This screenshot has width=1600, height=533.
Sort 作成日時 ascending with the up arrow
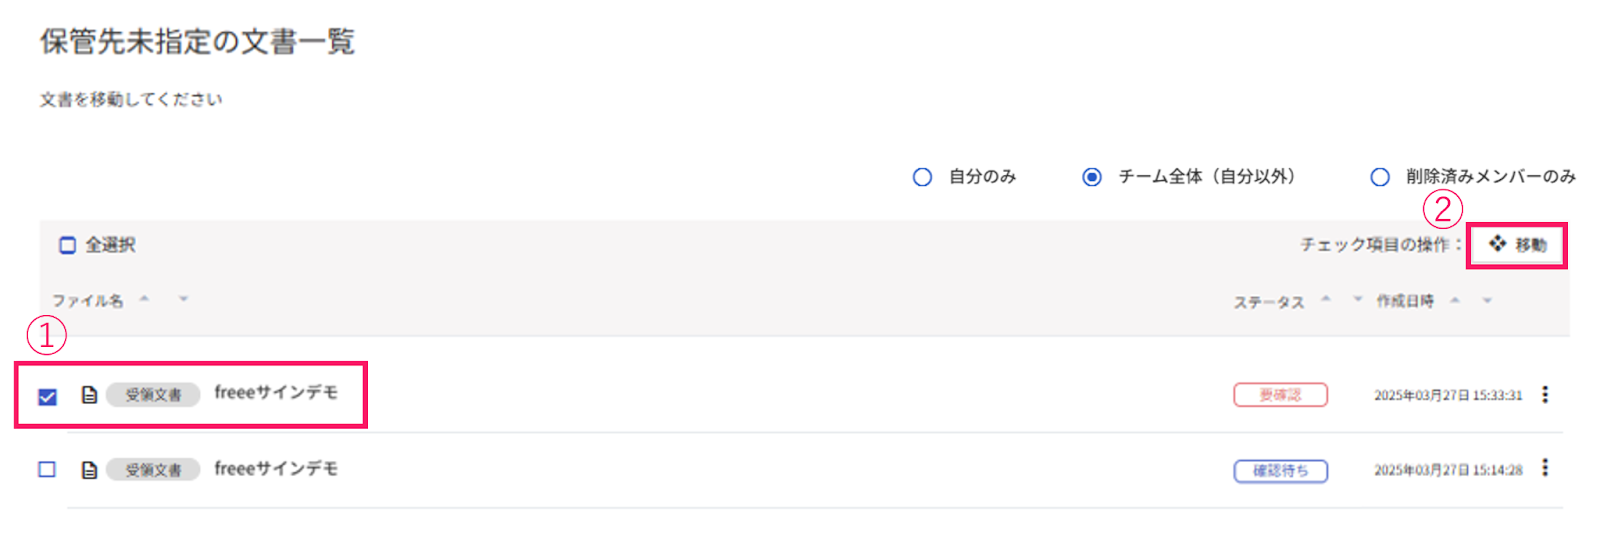(x=1455, y=299)
